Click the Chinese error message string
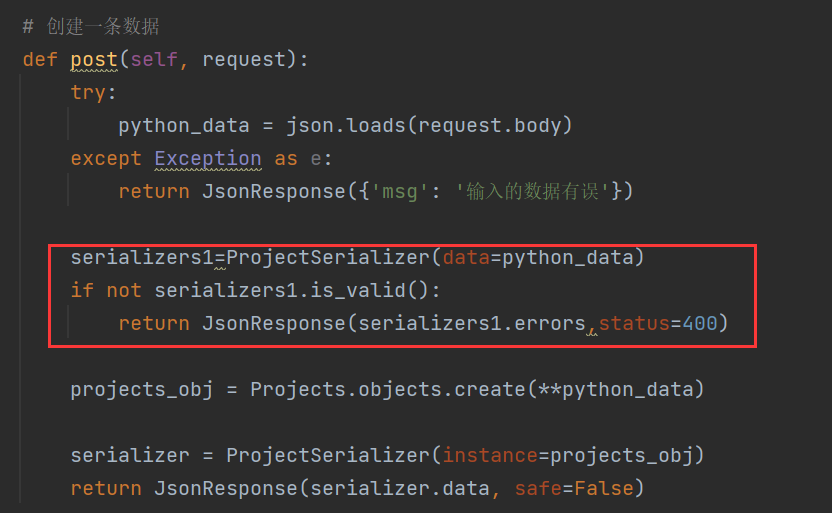This screenshot has height=513, width=832. (532, 192)
